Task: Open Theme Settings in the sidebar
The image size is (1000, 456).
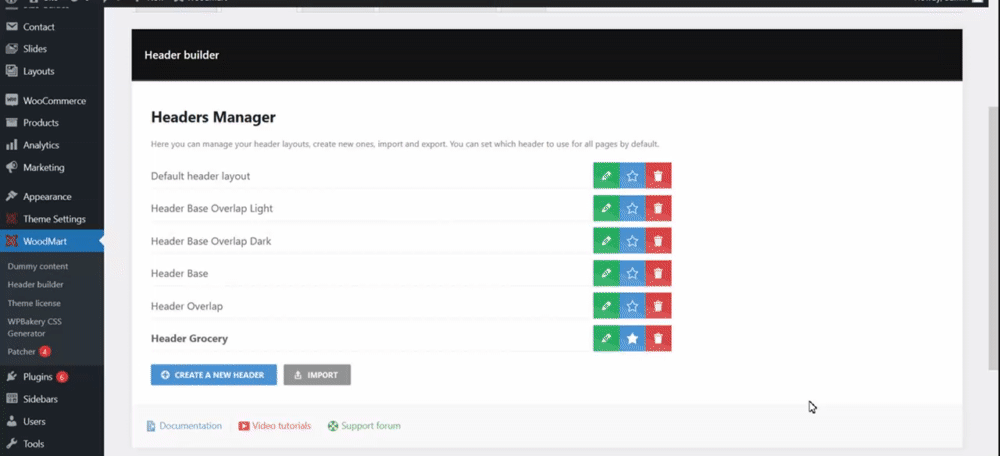Action: coord(52,219)
